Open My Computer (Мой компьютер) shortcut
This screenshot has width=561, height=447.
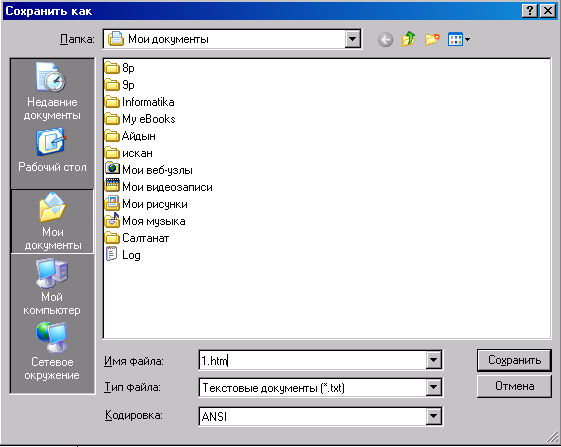[x=52, y=287]
